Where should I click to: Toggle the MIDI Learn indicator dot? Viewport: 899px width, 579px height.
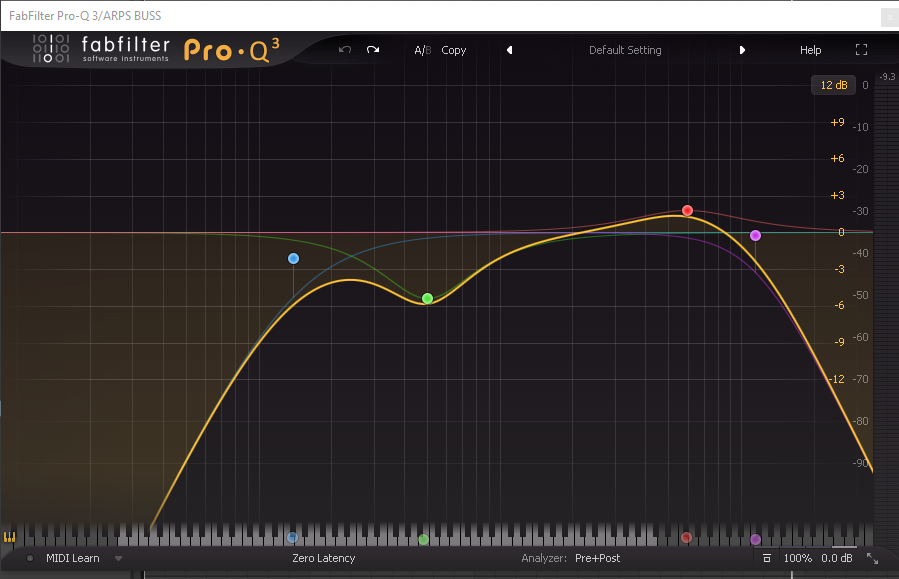click(x=31, y=558)
